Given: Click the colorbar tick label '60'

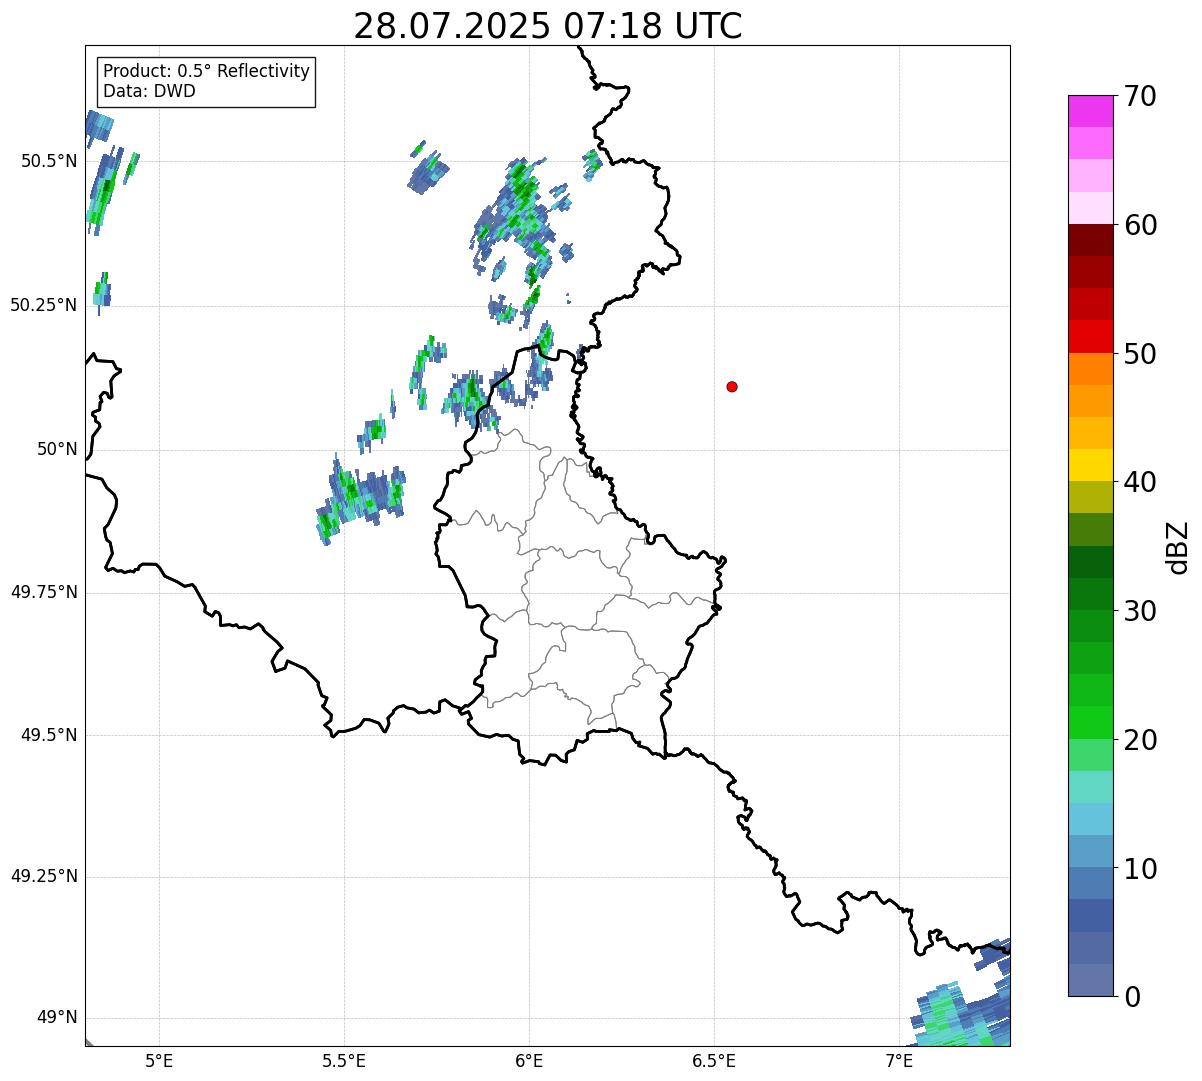Looking at the screenshot, I should click(x=1140, y=226).
